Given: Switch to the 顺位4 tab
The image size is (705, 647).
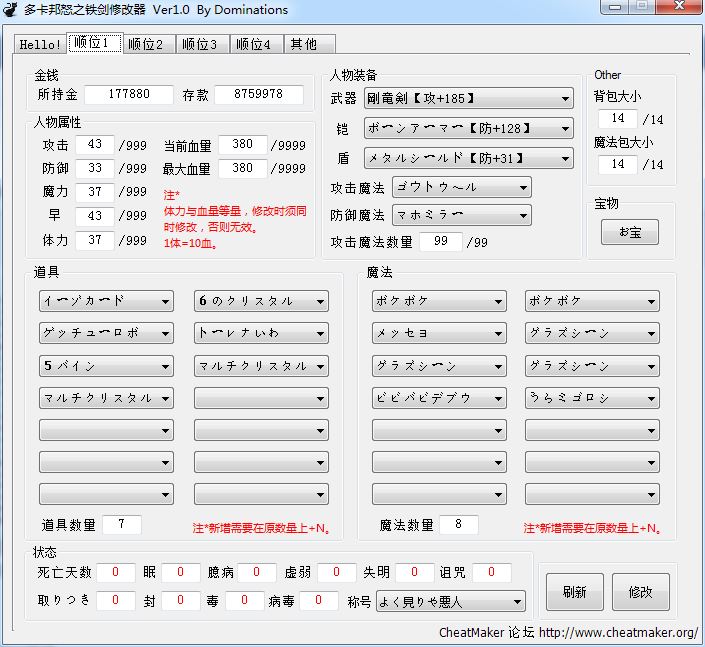Looking at the screenshot, I should [x=256, y=44].
